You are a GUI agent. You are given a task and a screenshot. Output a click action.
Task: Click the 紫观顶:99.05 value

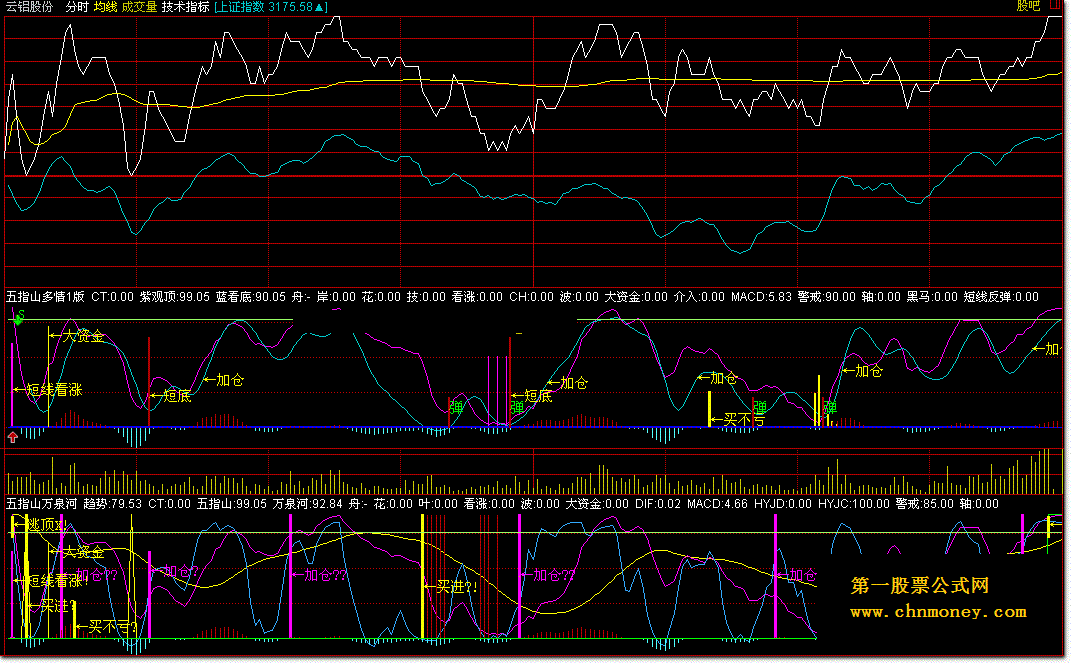tap(175, 297)
